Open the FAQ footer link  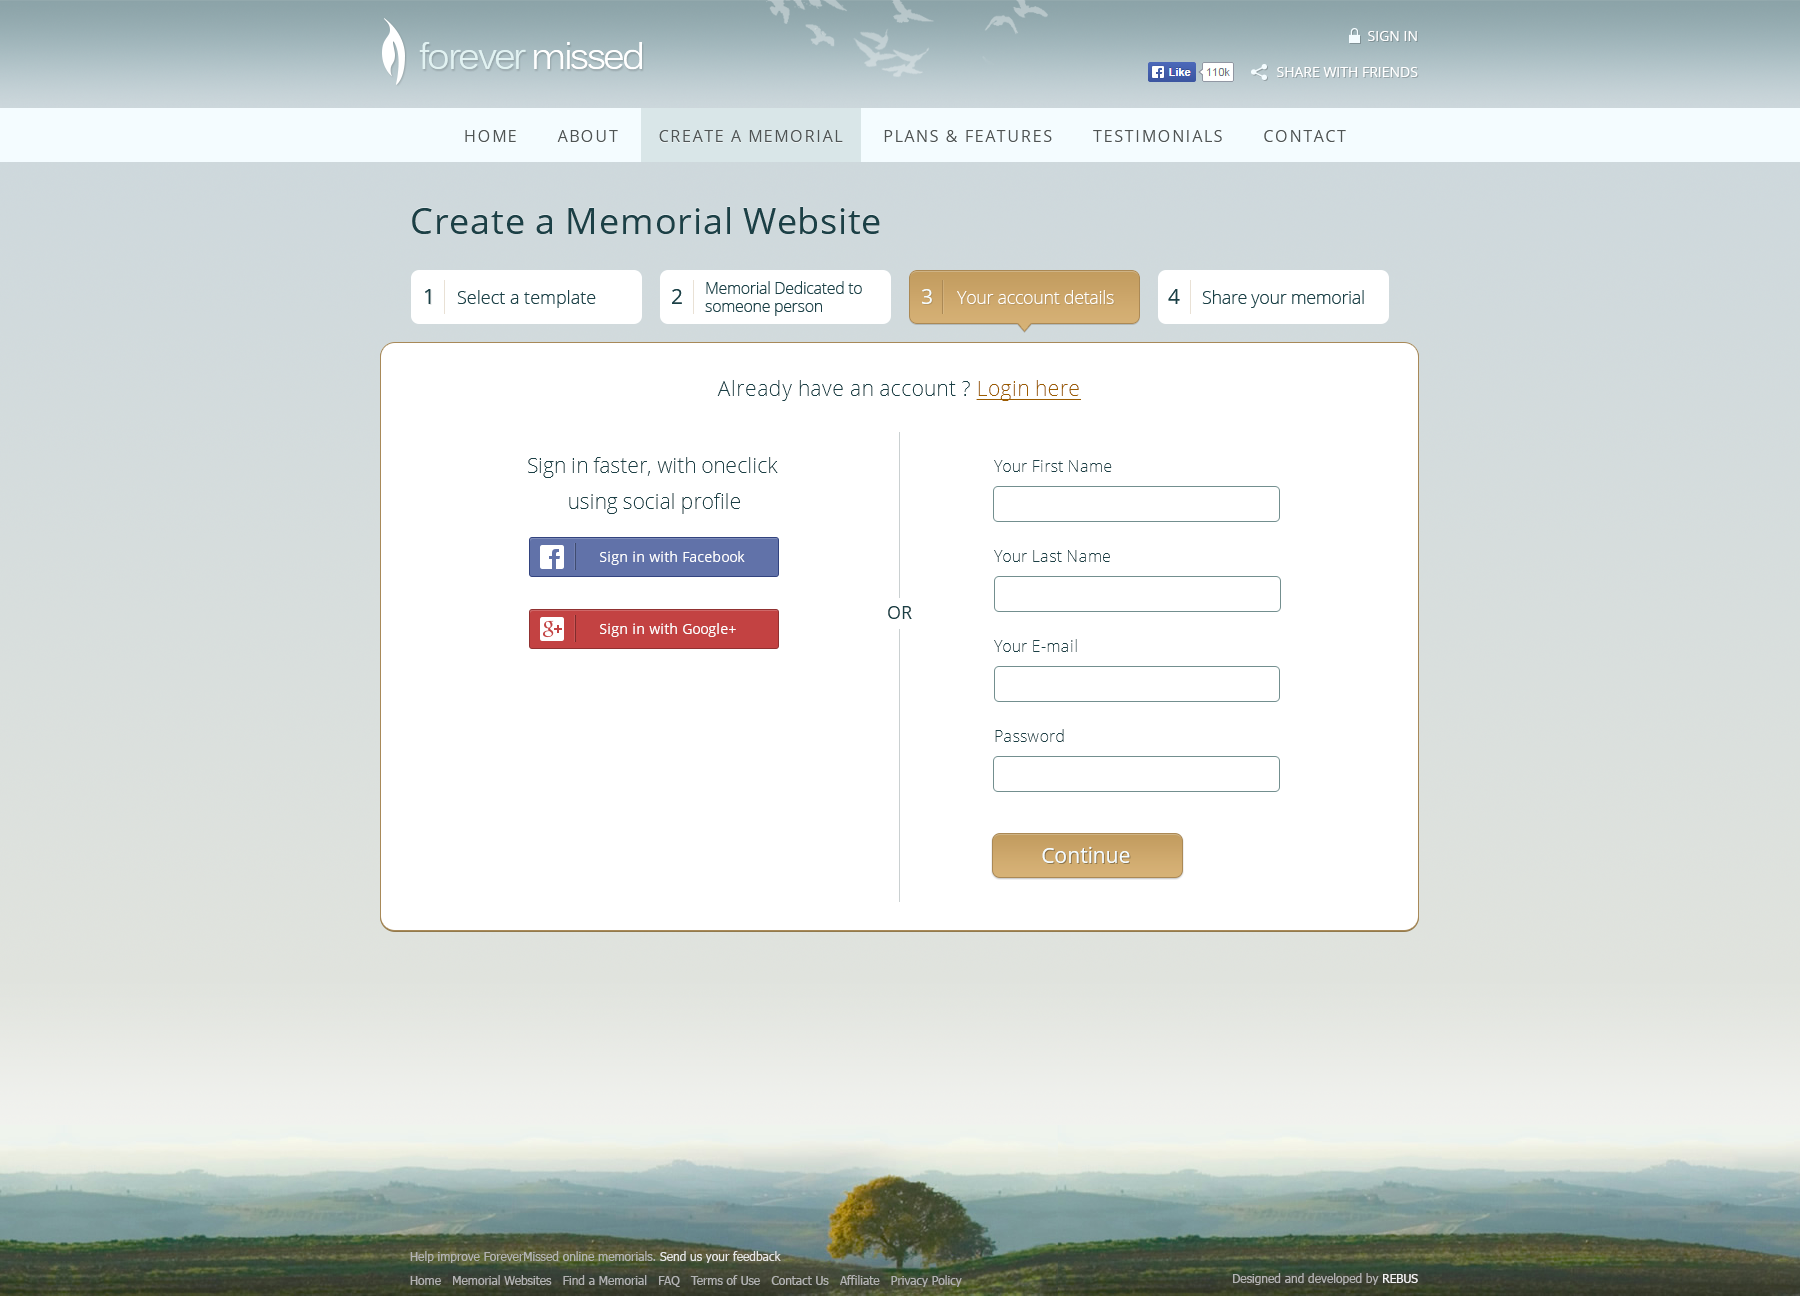click(x=669, y=1281)
